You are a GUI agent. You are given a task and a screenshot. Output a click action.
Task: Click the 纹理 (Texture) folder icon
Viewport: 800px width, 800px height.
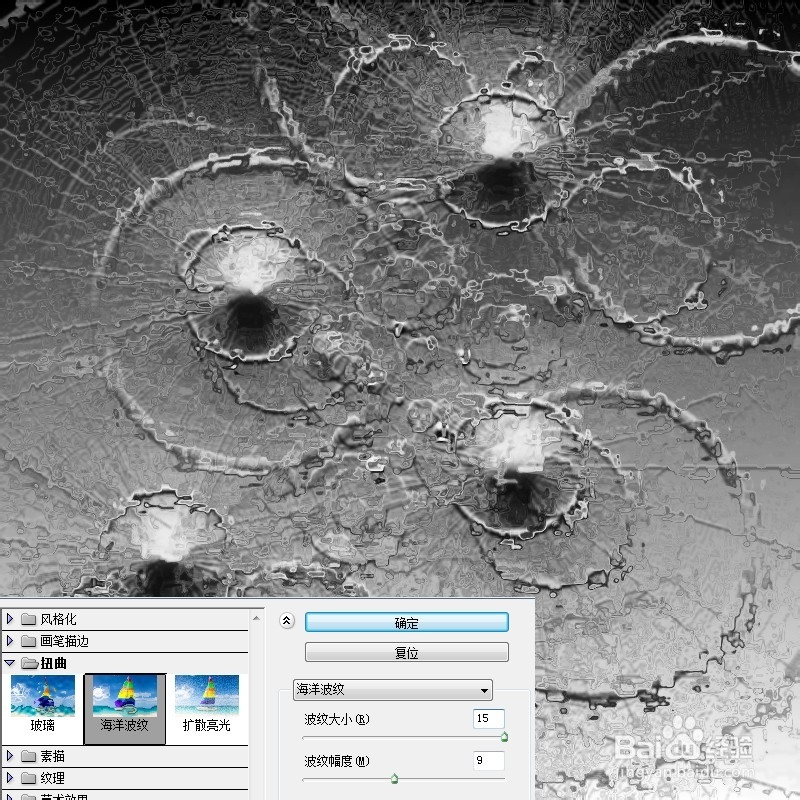point(30,778)
